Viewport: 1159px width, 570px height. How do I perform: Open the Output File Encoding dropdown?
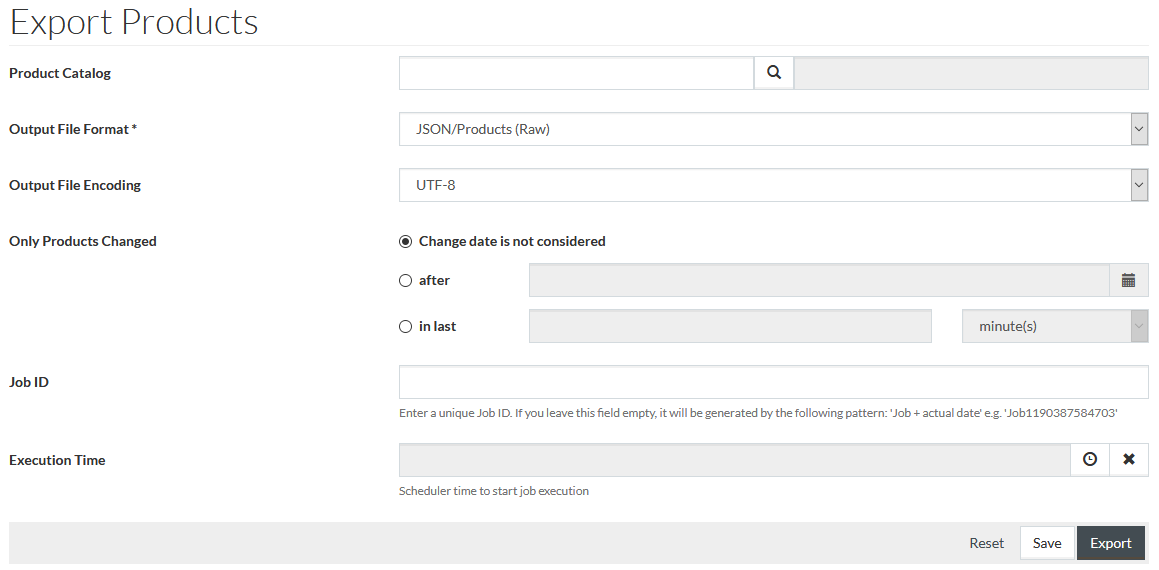(773, 185)
